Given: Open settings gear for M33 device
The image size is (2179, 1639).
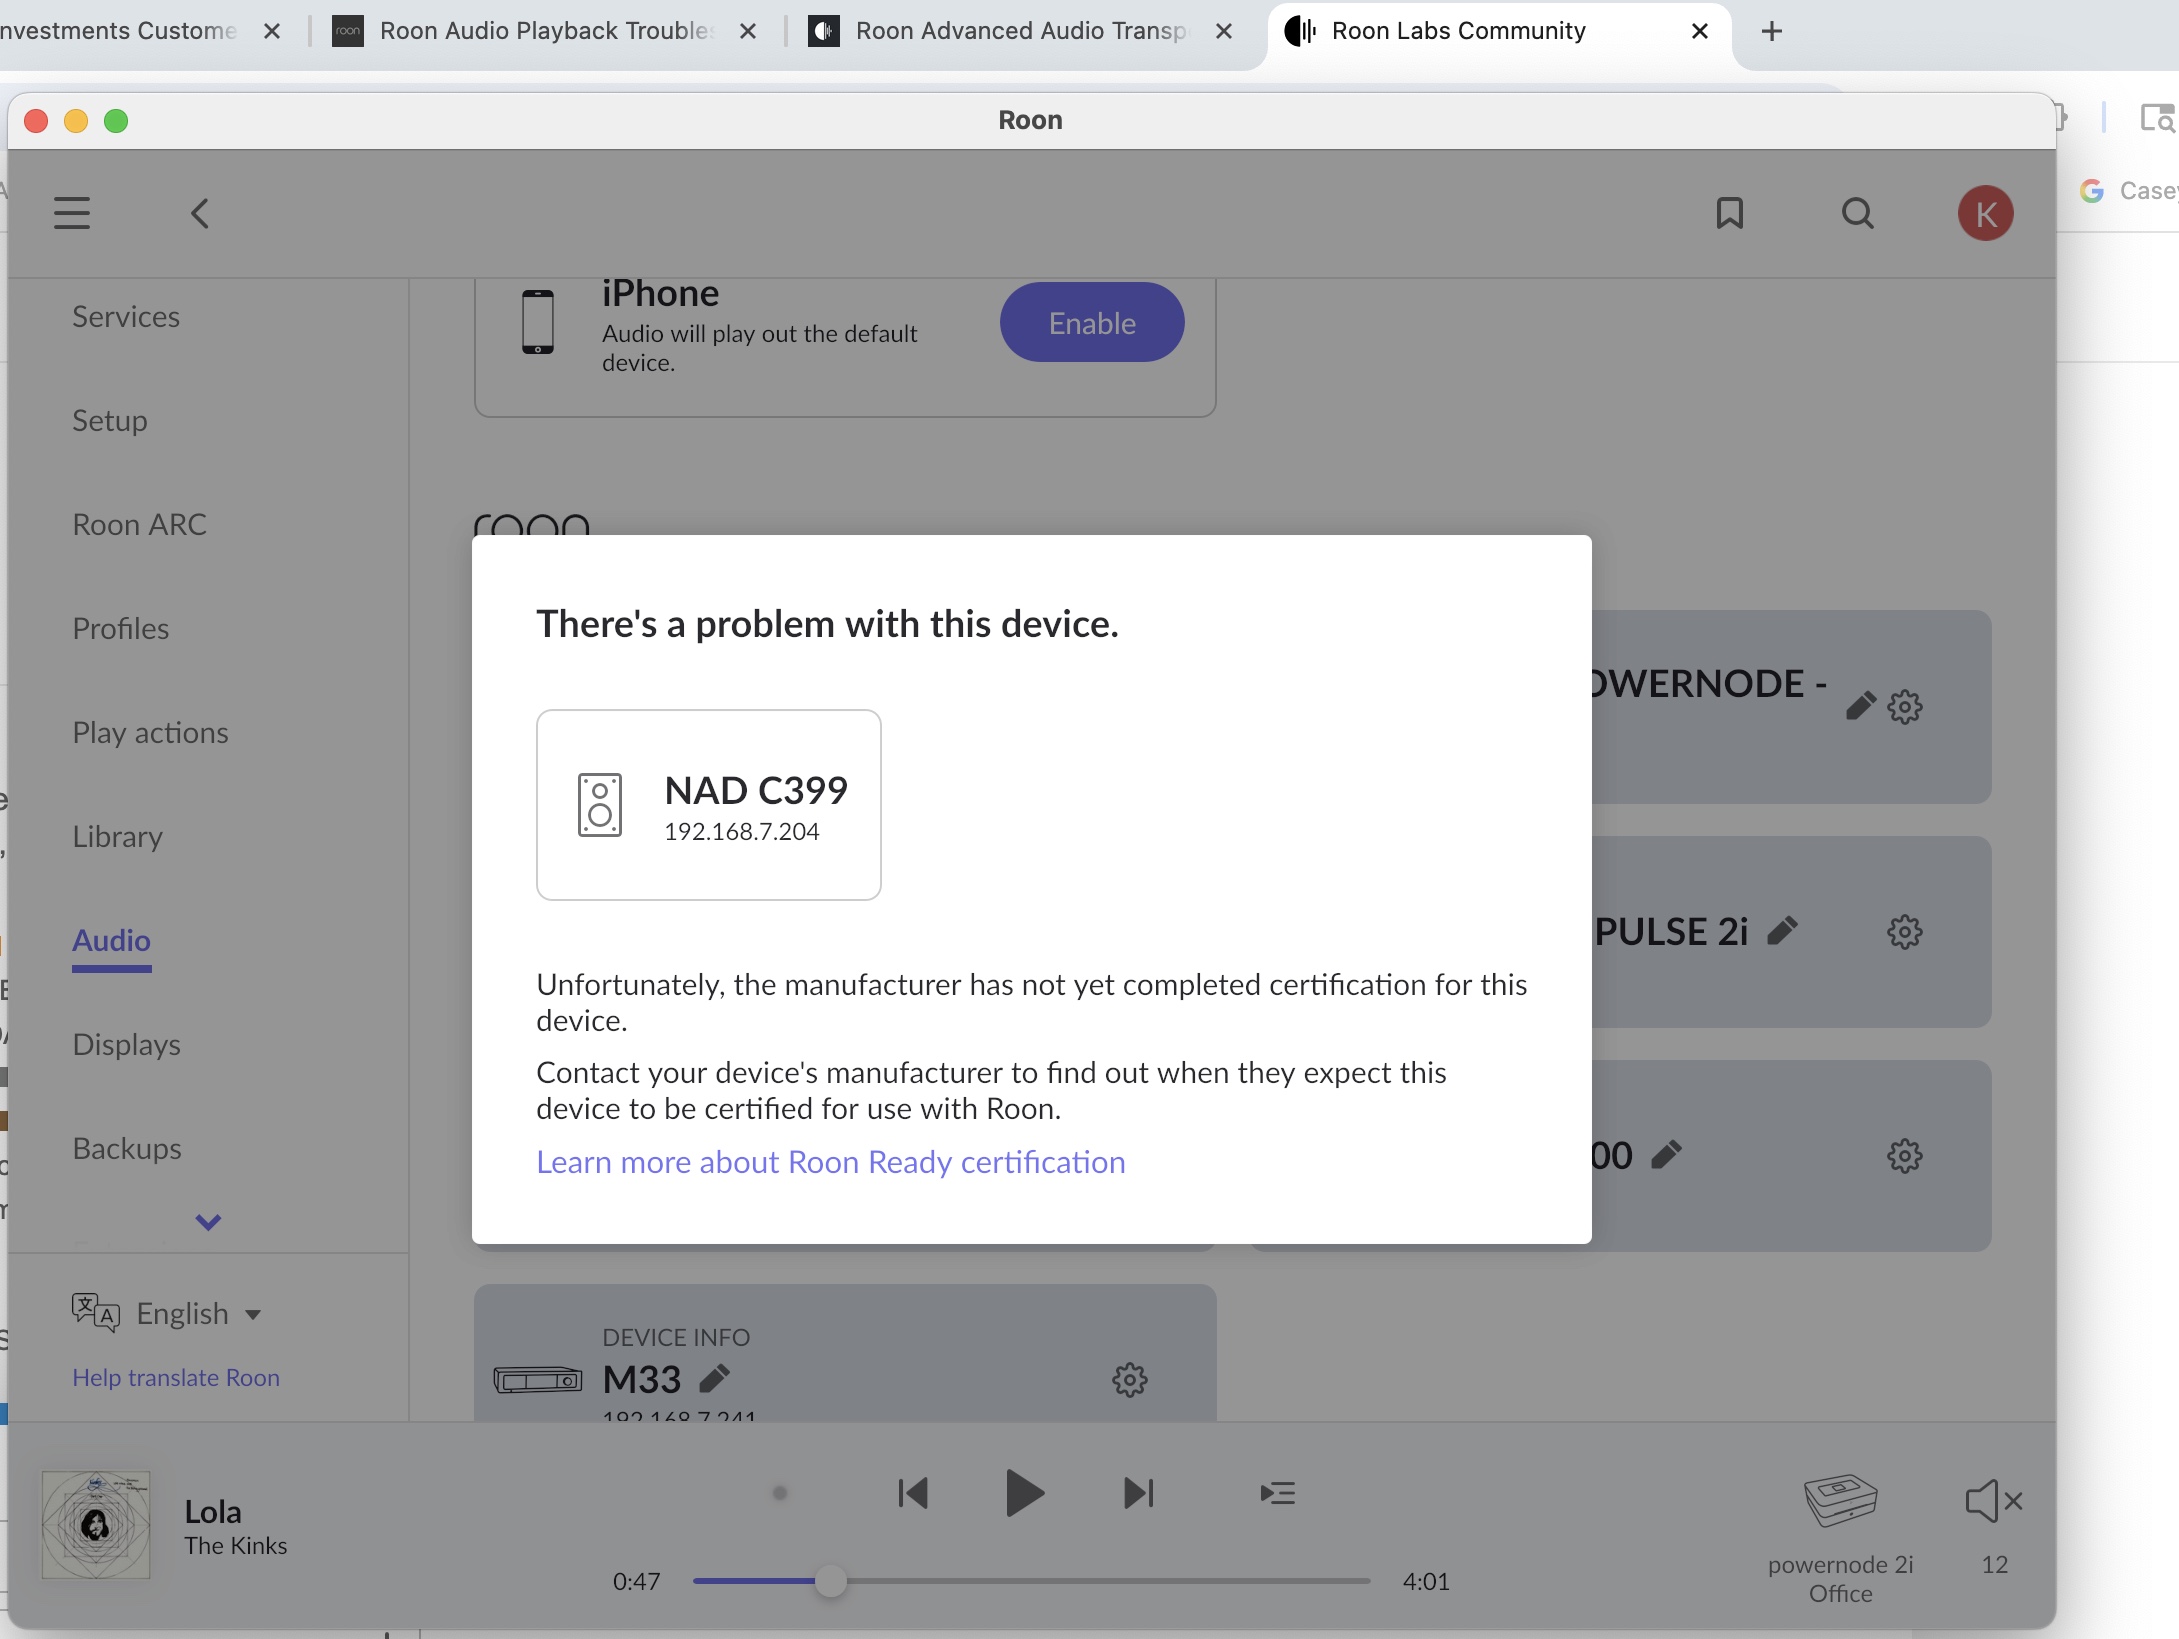Looking at the screenshot, I should pyautogui.click(x=1129, y=1380).
